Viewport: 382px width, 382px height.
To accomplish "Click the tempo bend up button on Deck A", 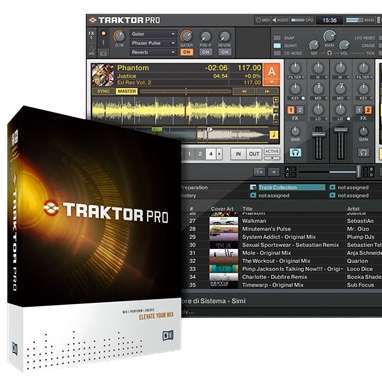I will click(267, 91).
